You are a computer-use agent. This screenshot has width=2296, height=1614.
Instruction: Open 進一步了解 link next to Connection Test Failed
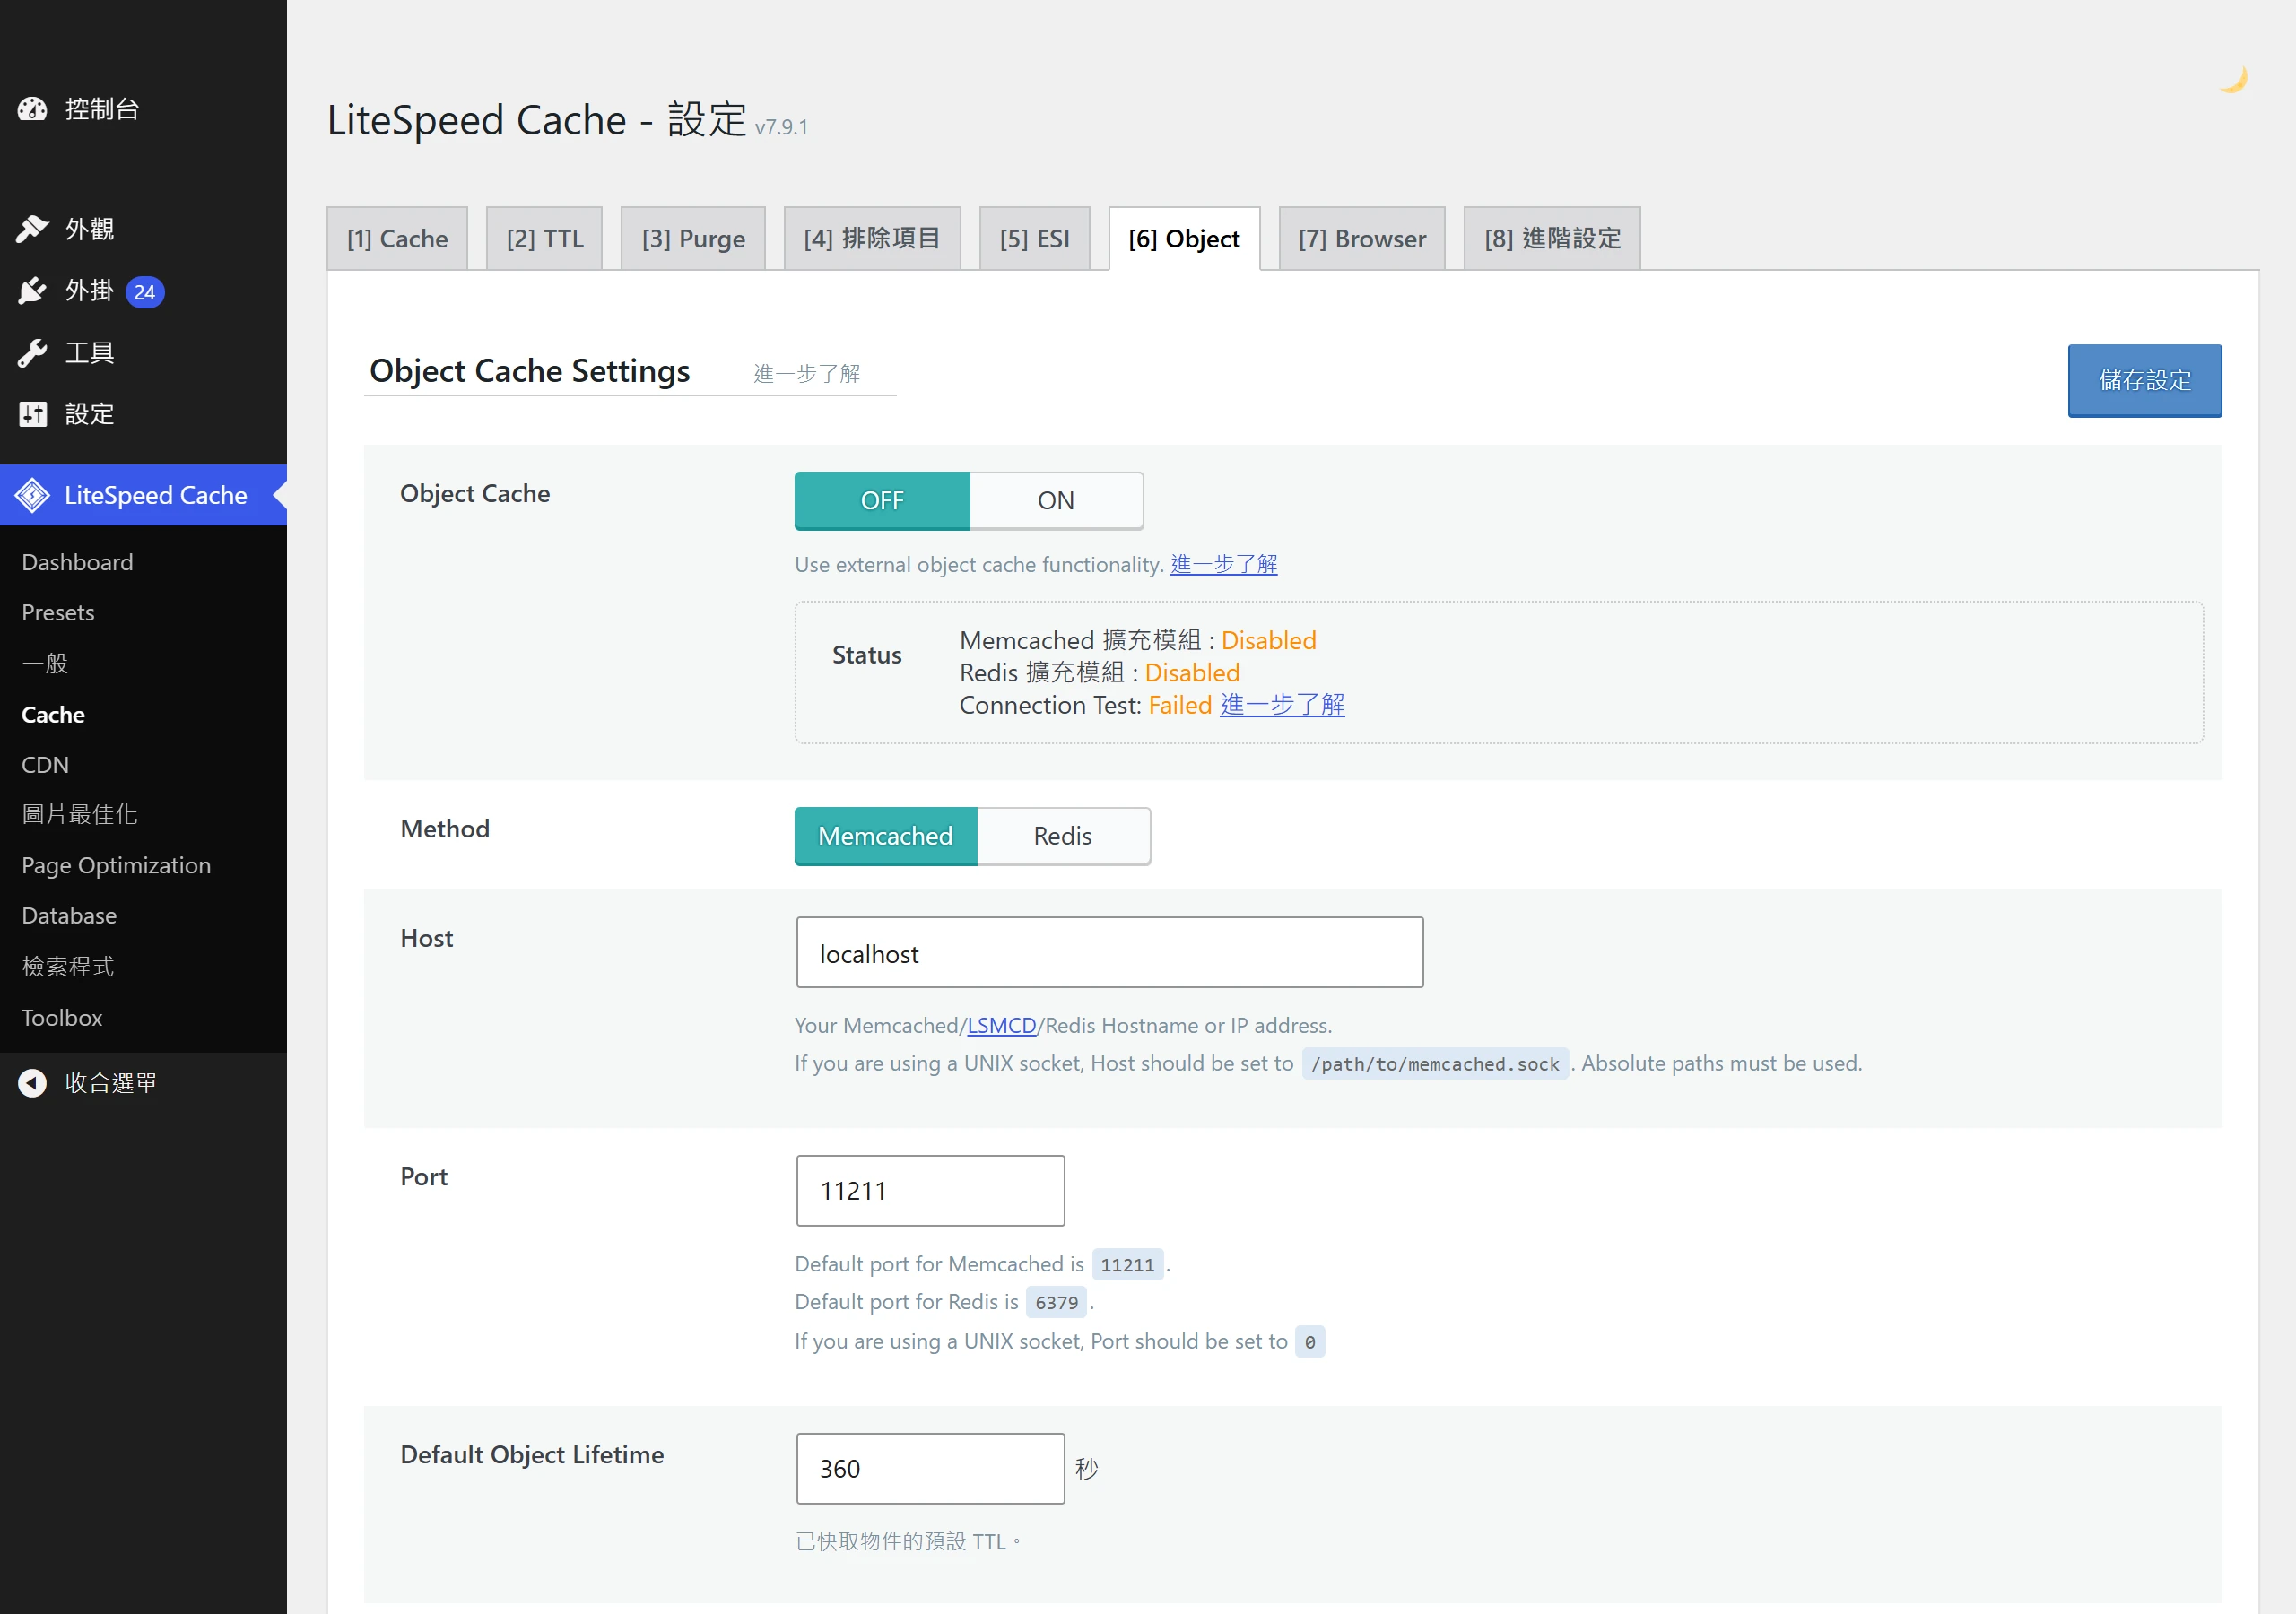[x=1282, y=706]
